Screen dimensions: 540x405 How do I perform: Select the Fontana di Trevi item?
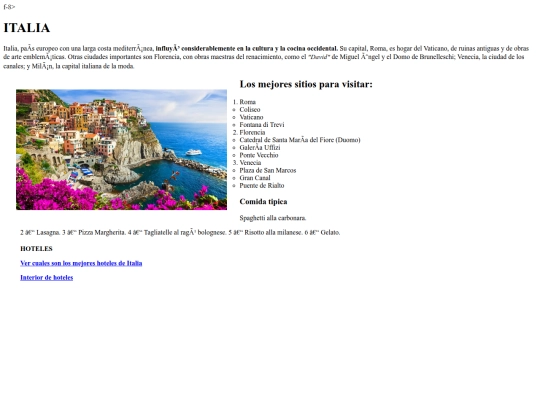(x=262, y=125)
